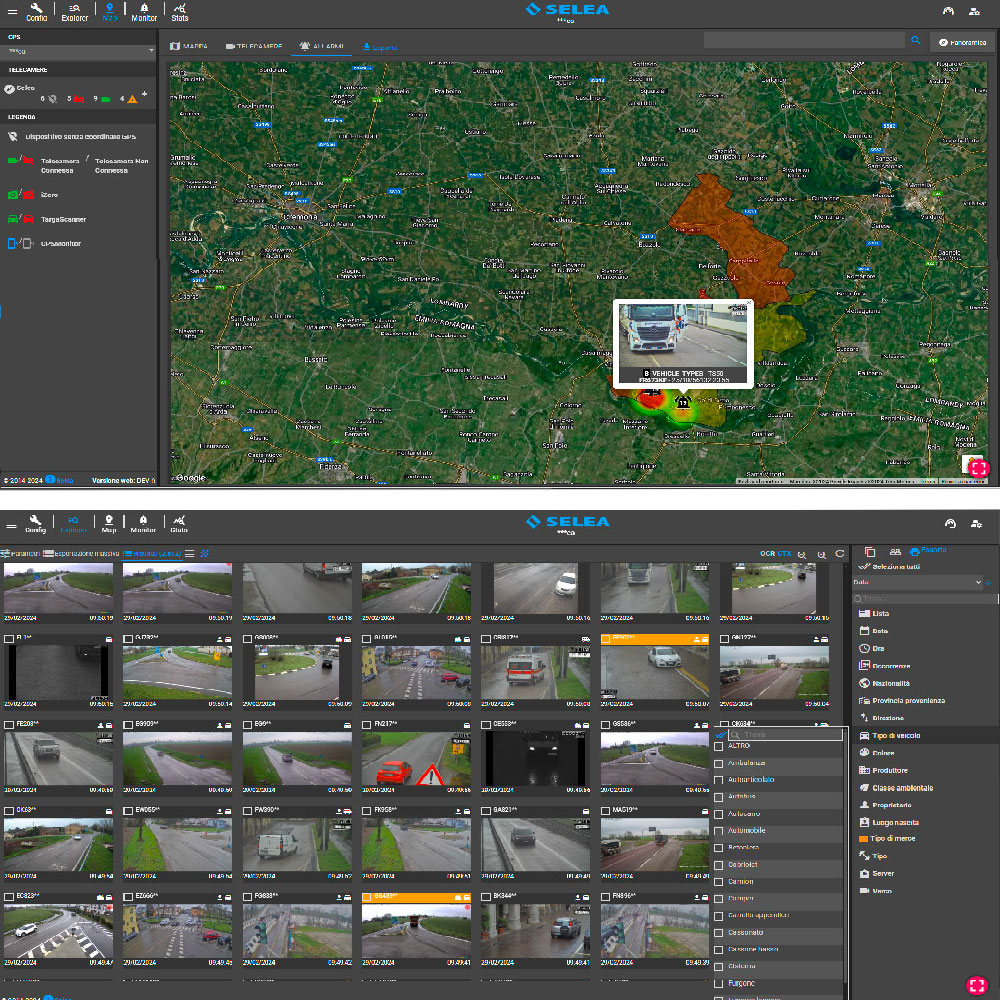Tick the Automobile checkbox in the list
Image resolution: width=1000 pixels, height=1000 pixels.
pos(719,831)
